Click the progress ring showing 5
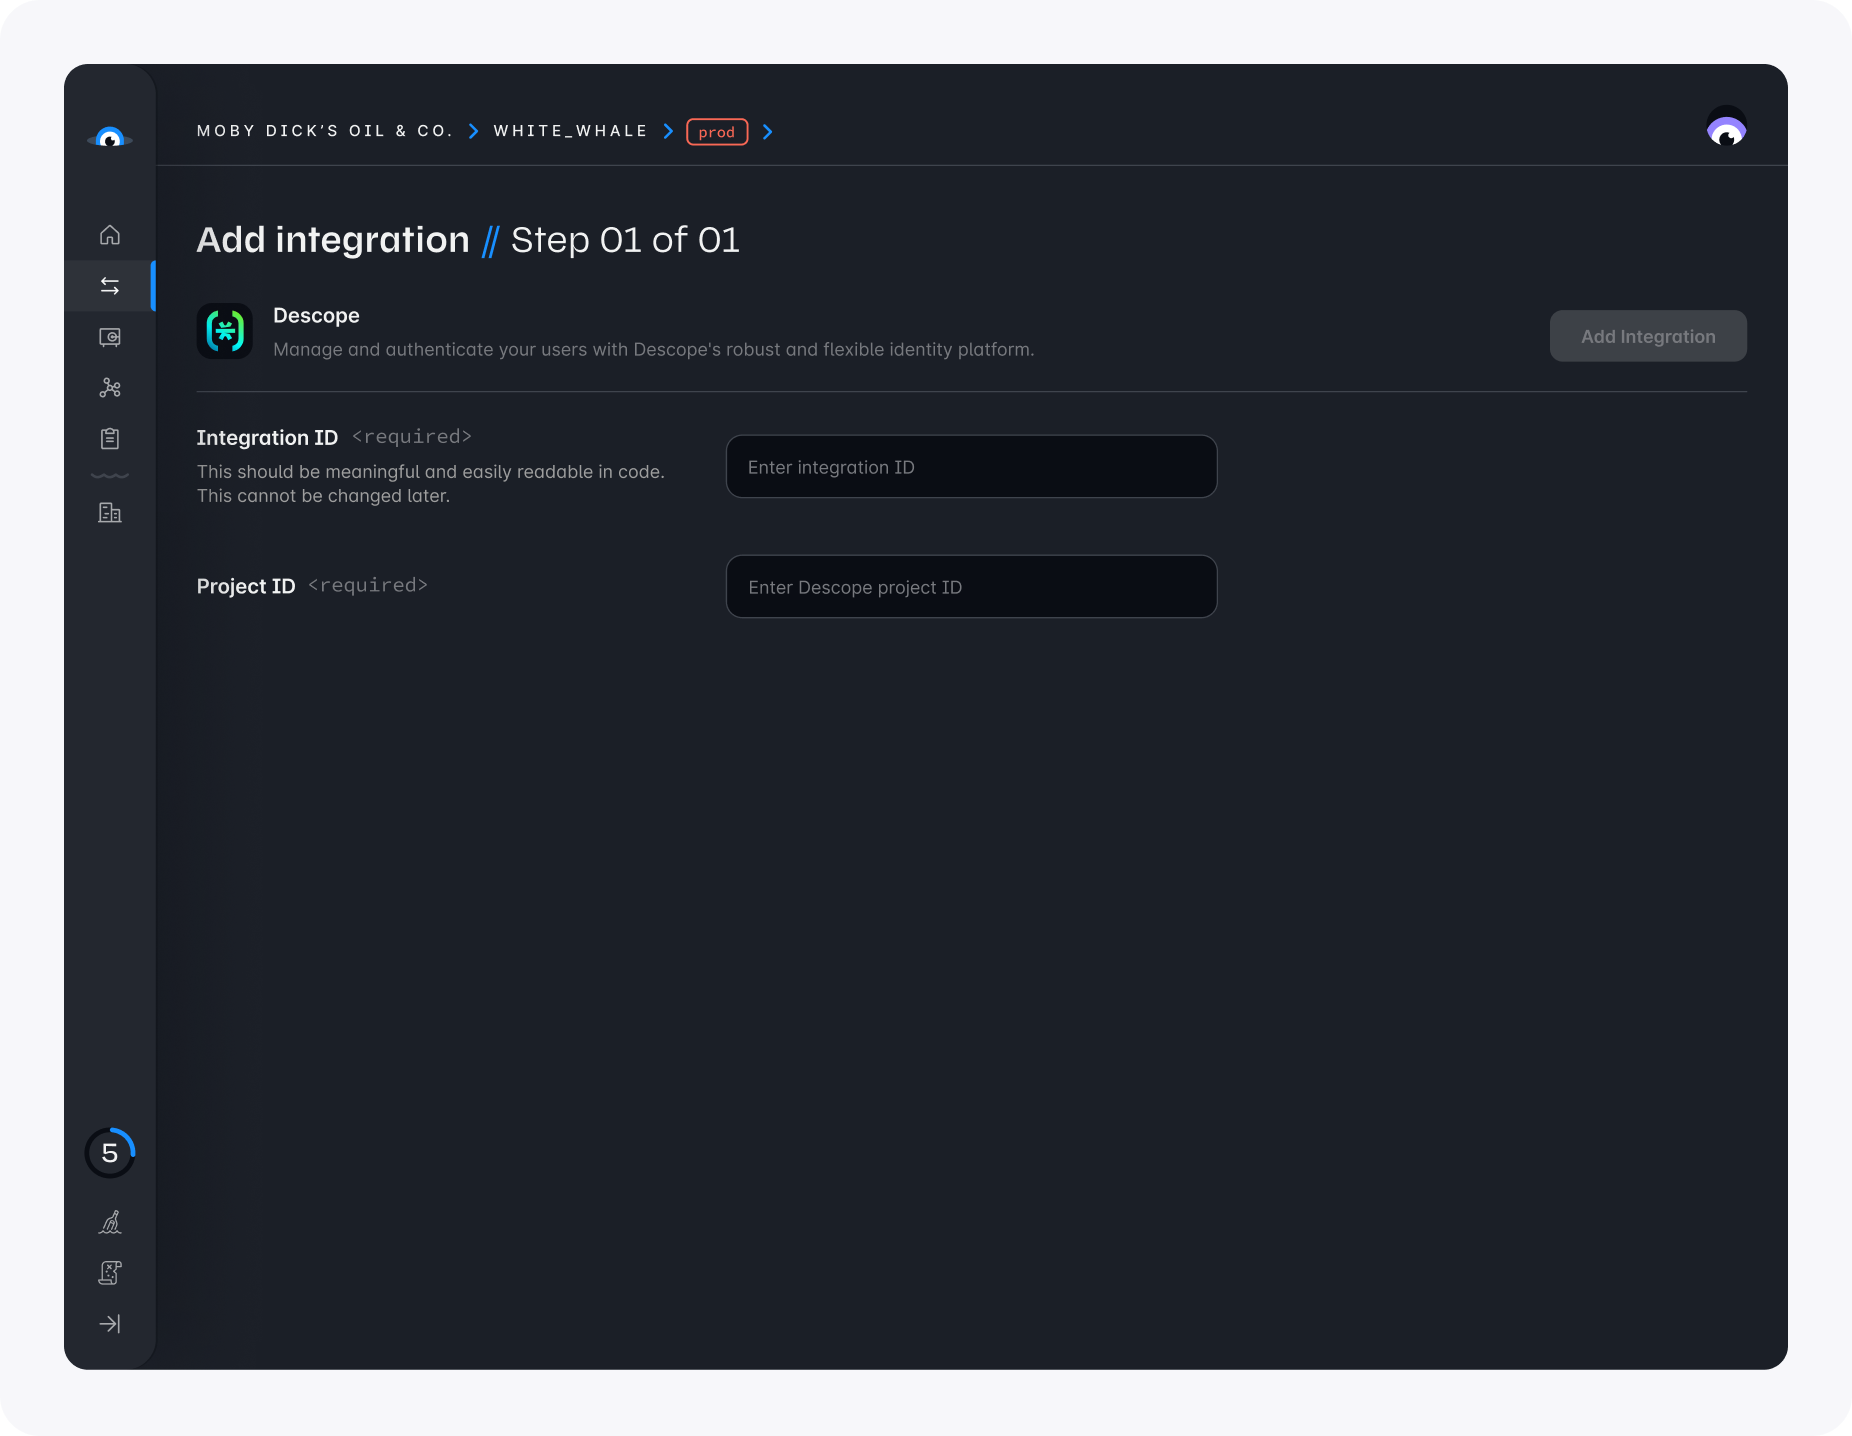 (110, 1153)
